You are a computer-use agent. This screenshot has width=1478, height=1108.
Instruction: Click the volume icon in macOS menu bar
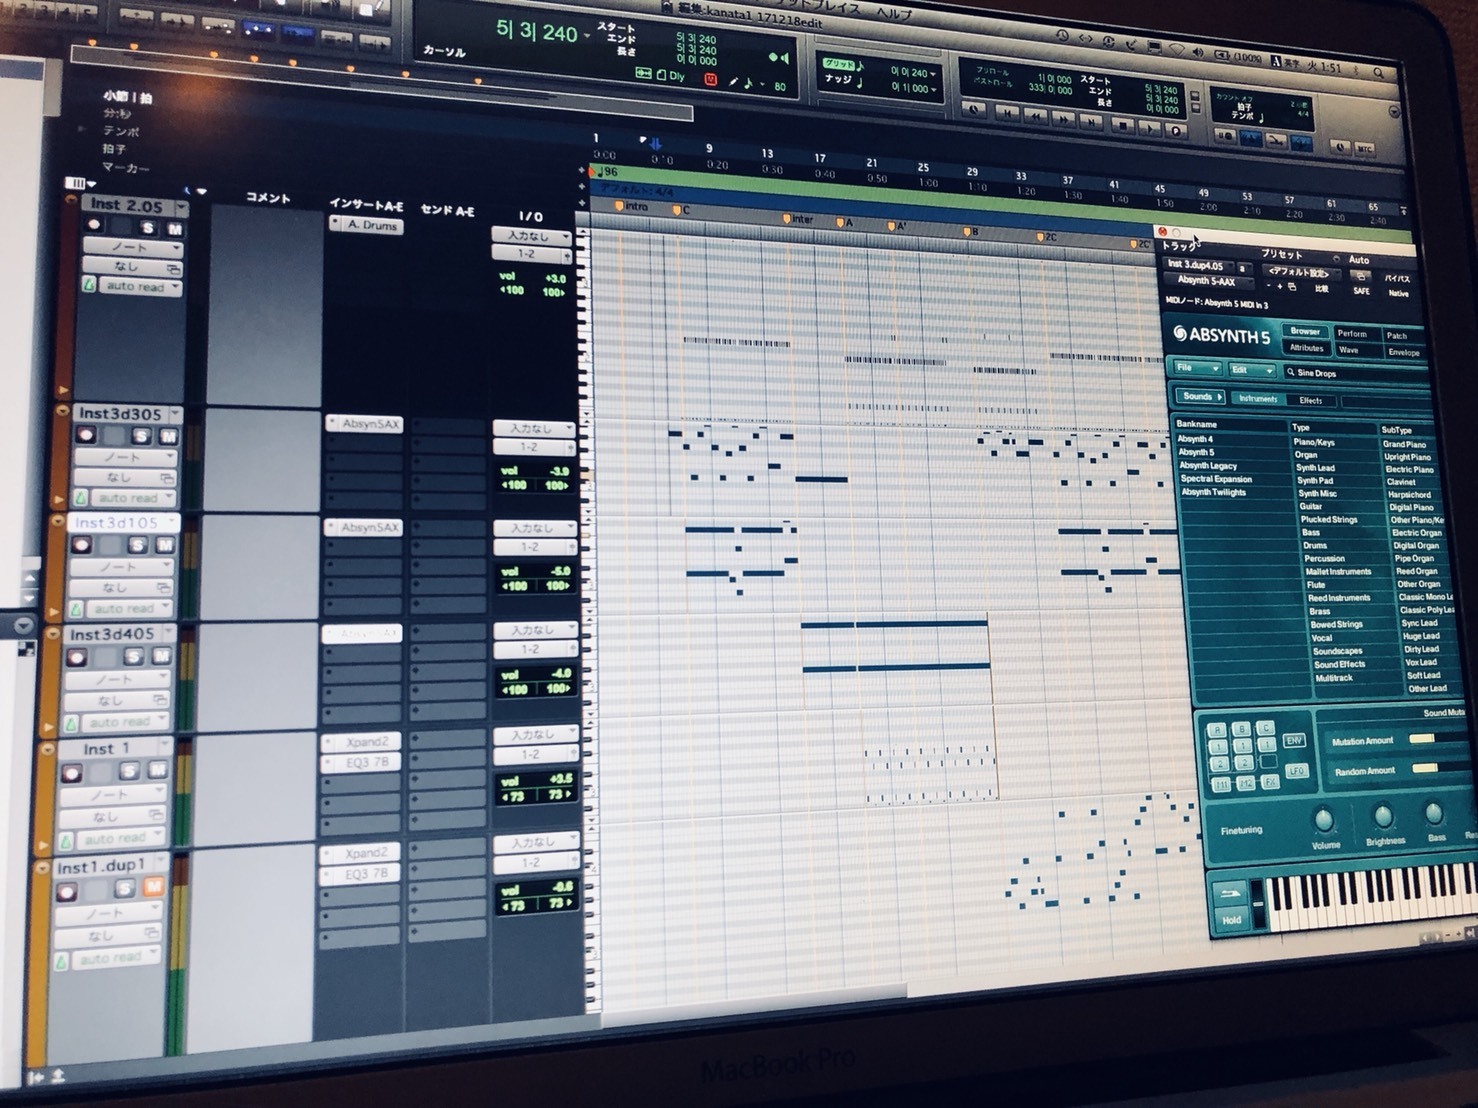pyautogui.click(x=1198, y=52)
